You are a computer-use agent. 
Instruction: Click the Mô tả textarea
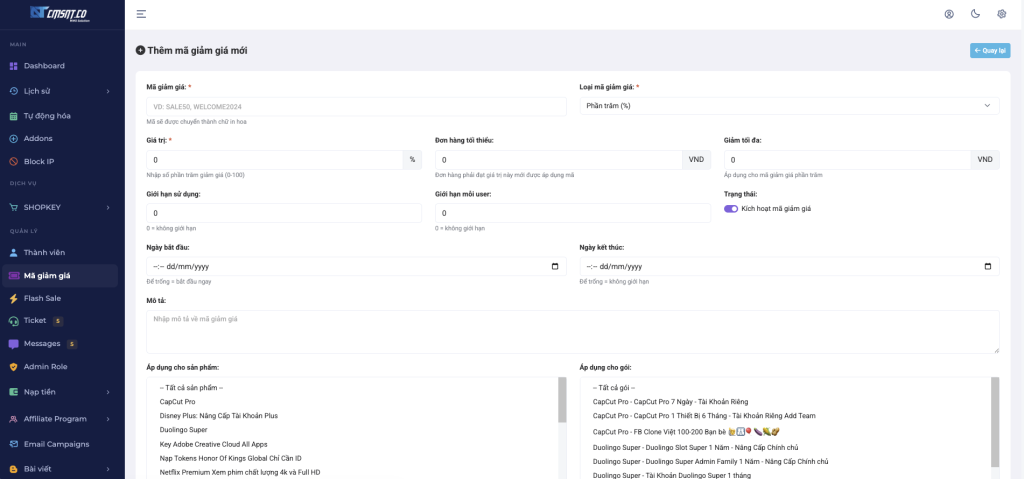click(572, 331)
